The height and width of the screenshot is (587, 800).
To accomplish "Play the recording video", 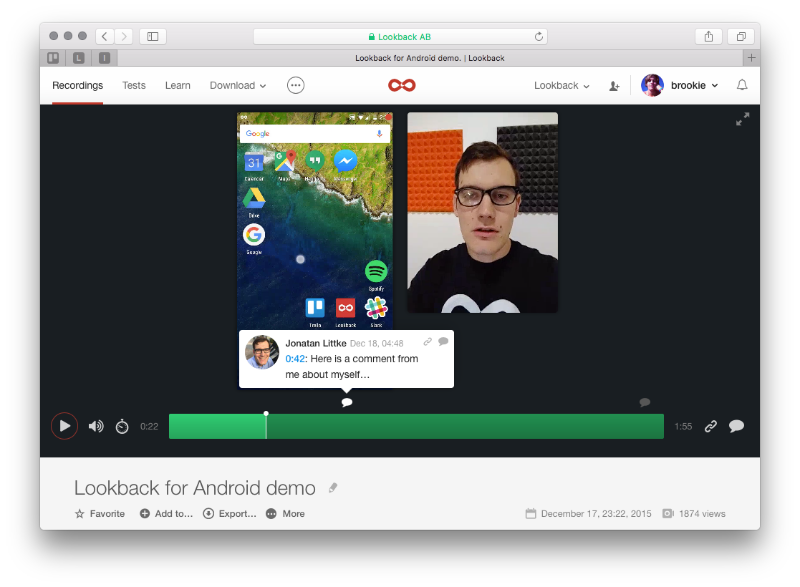I will tap(64, 426).
